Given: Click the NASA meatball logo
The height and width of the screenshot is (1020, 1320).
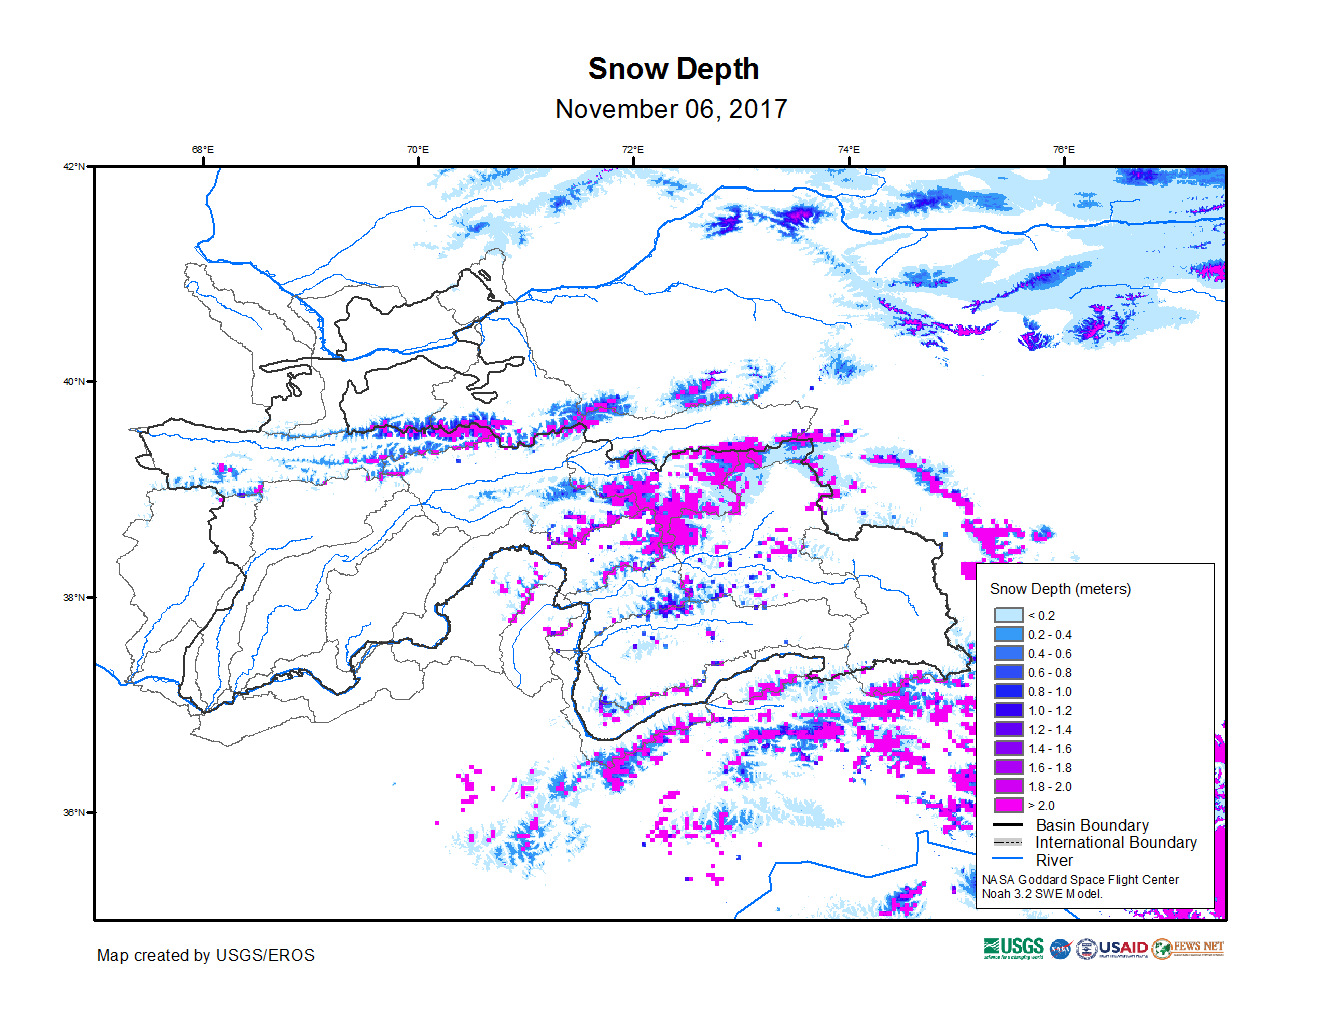Looking at the screenshot, I should pos(1061,949).
